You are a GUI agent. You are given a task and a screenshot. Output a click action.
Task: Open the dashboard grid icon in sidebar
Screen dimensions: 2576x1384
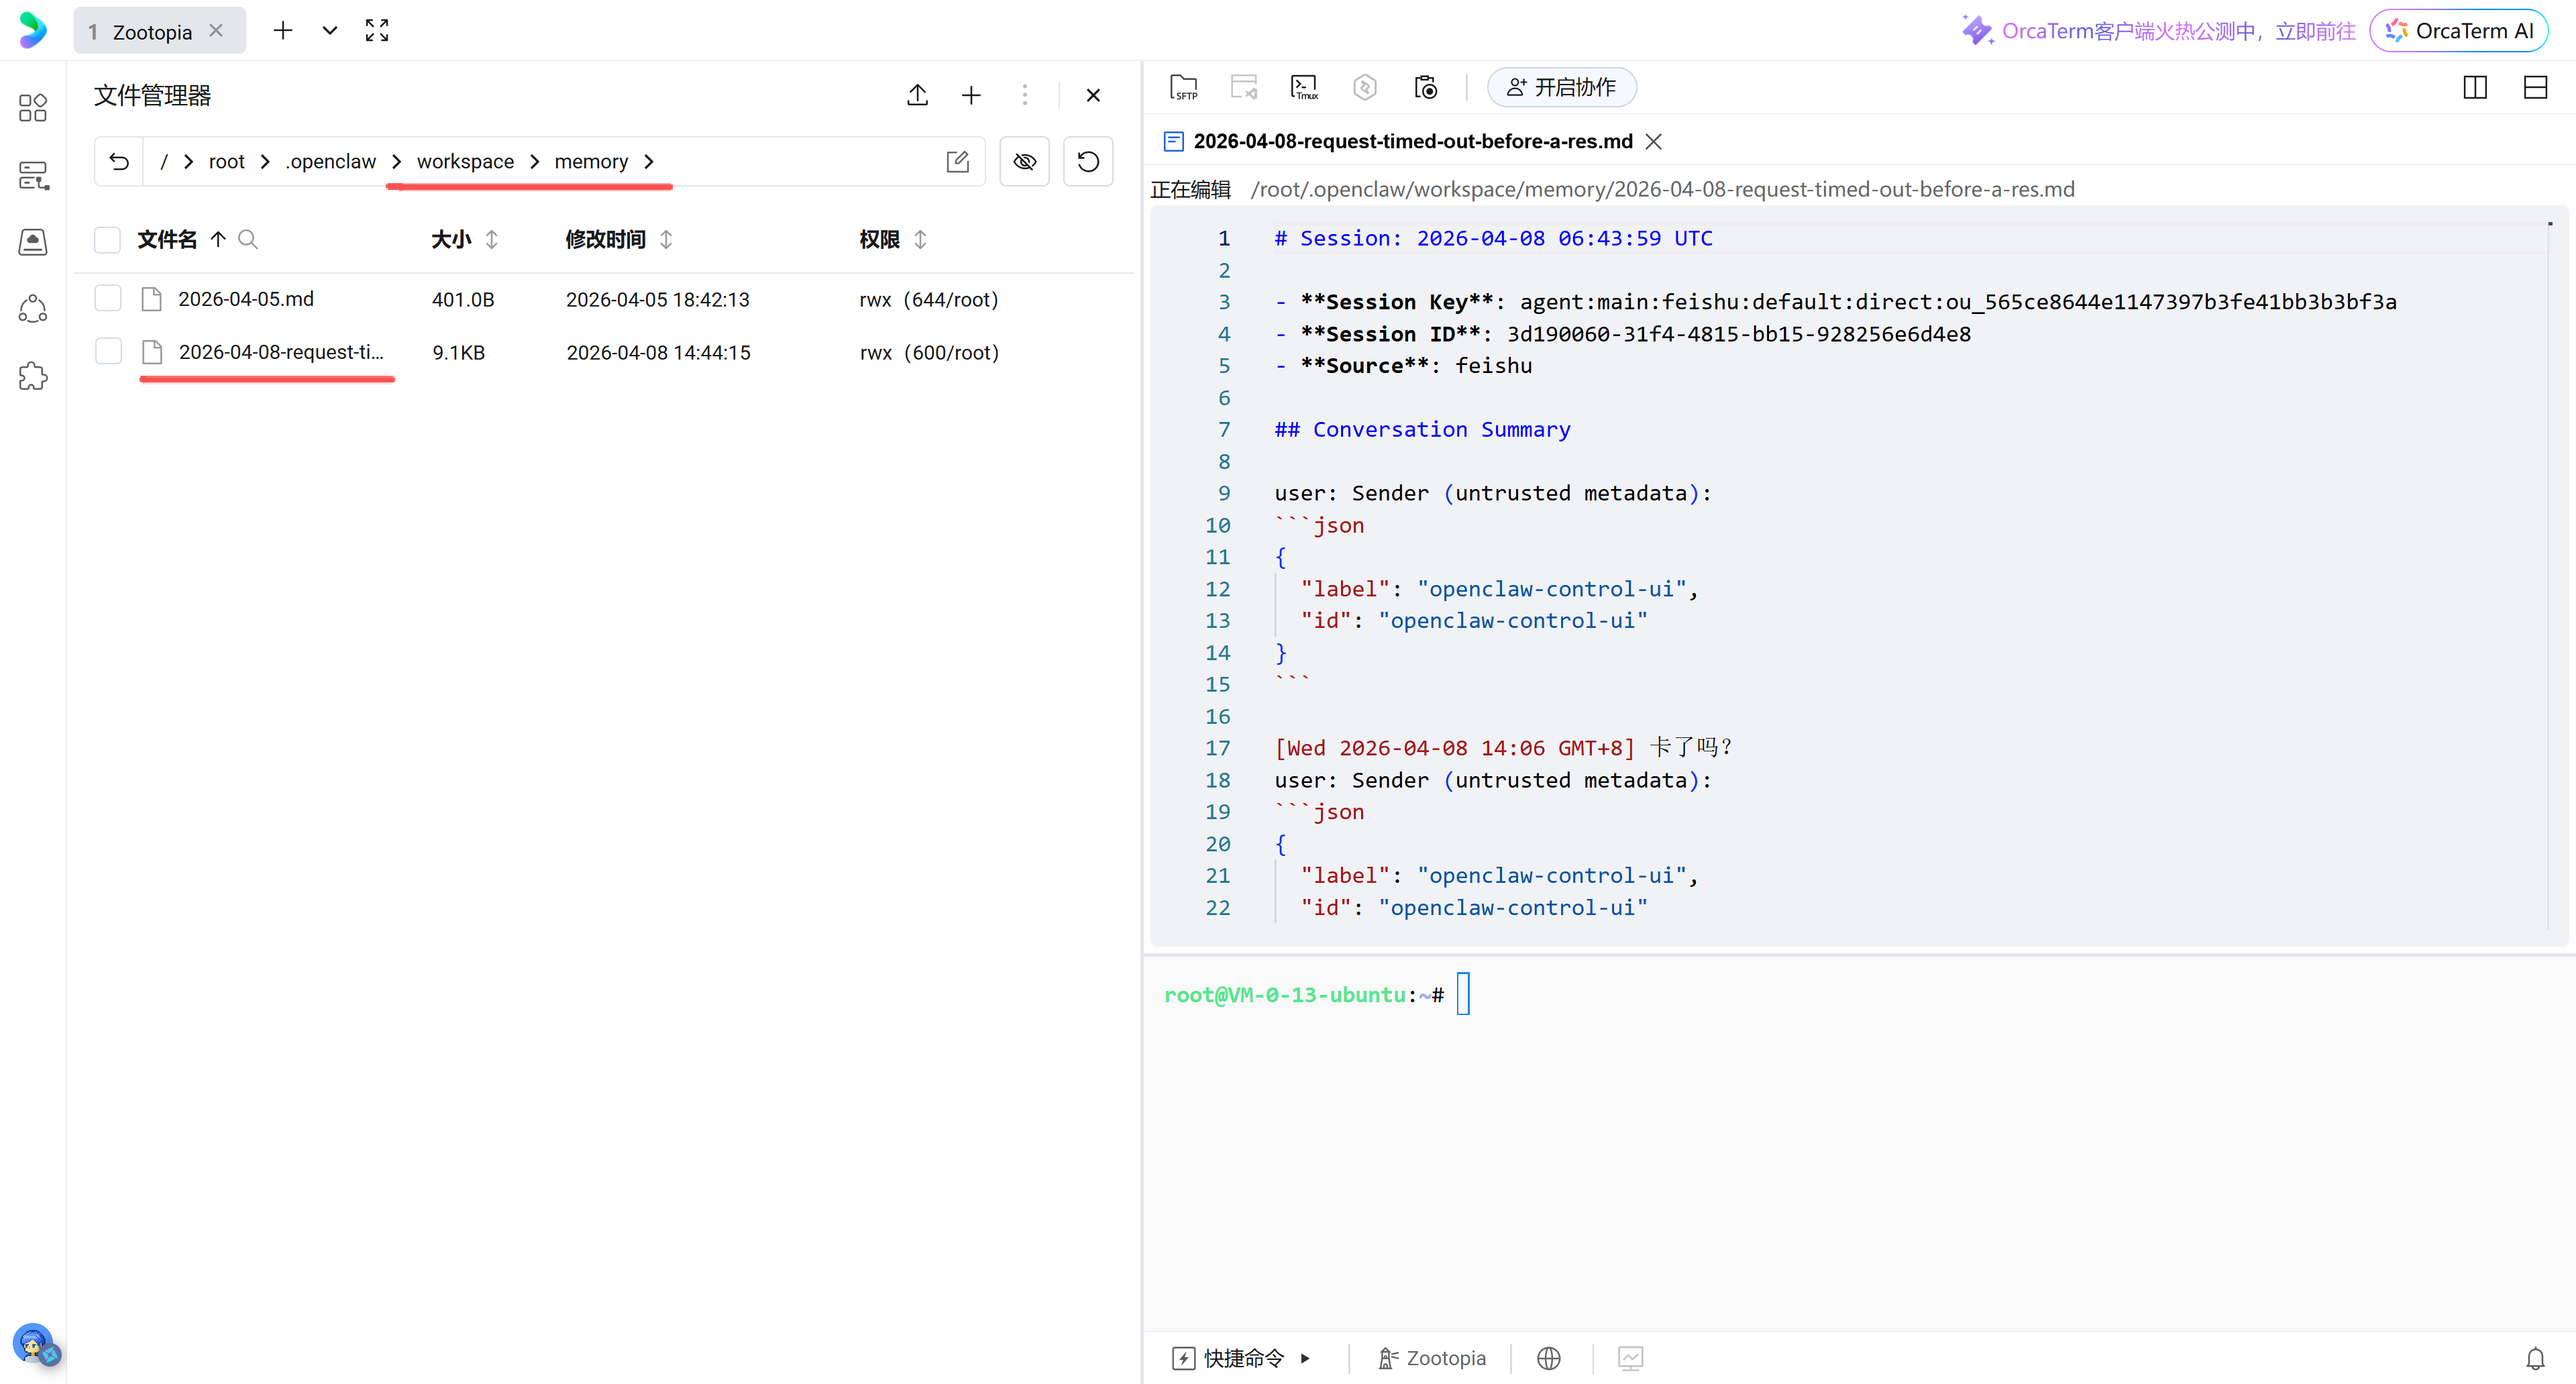[x=33, y=107]
